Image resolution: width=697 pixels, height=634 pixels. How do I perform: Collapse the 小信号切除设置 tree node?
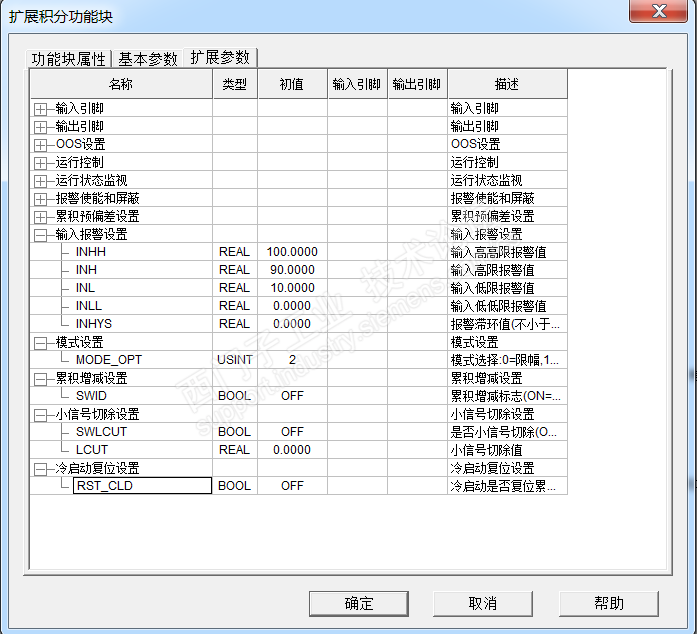pyautogui.click(x=40, y=415)
